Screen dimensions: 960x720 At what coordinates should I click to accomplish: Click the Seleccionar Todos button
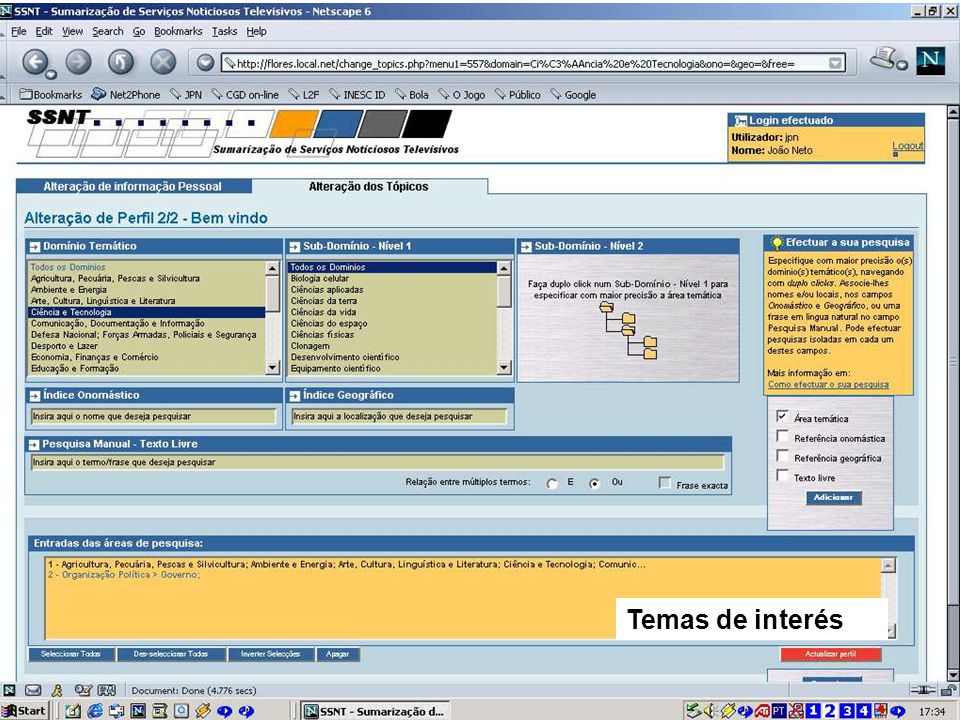[x=71, y=654]
